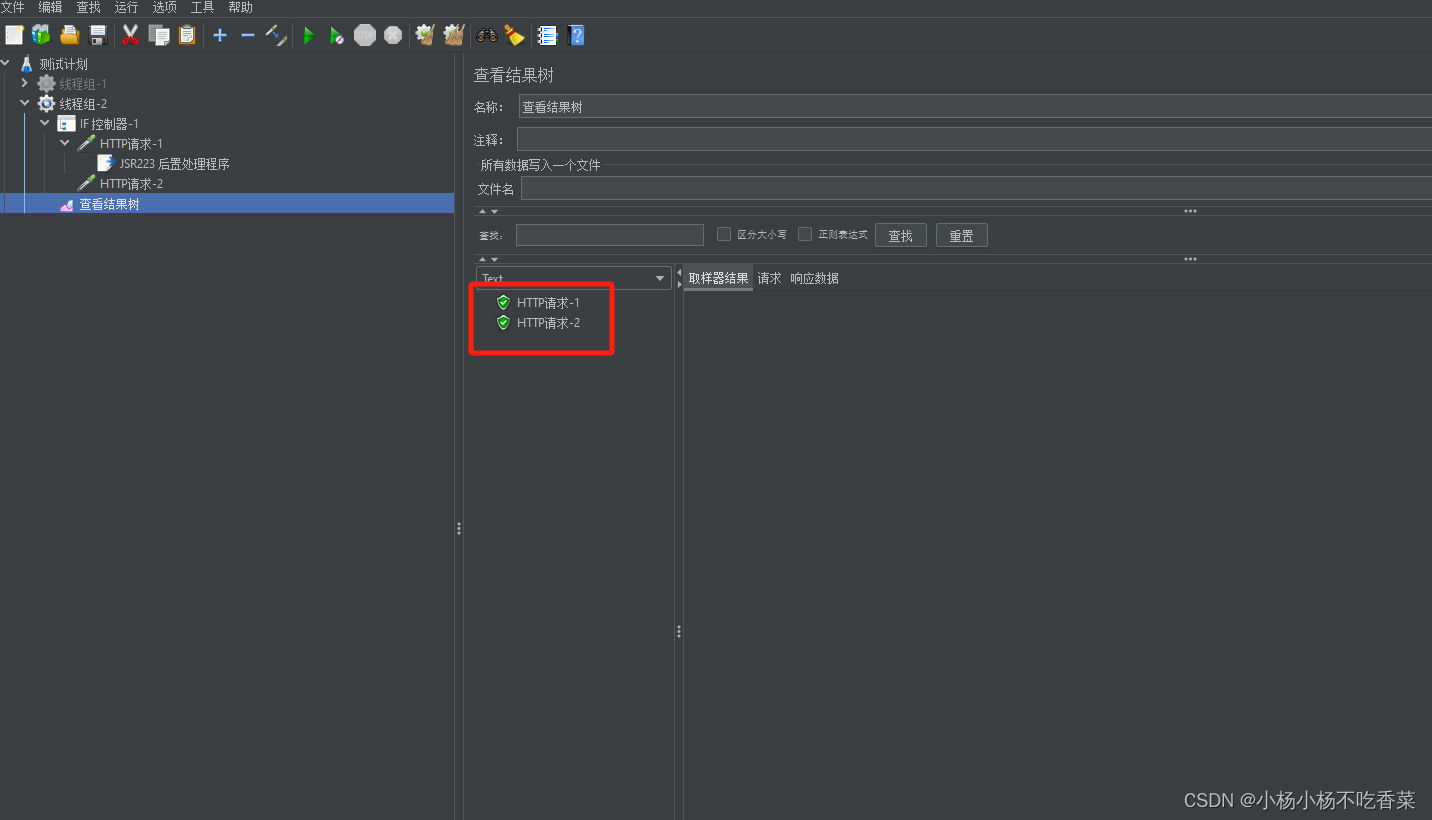Screen dimensions: 1432x820
Task: Open the 查找 menu
Action: point(88,7)
